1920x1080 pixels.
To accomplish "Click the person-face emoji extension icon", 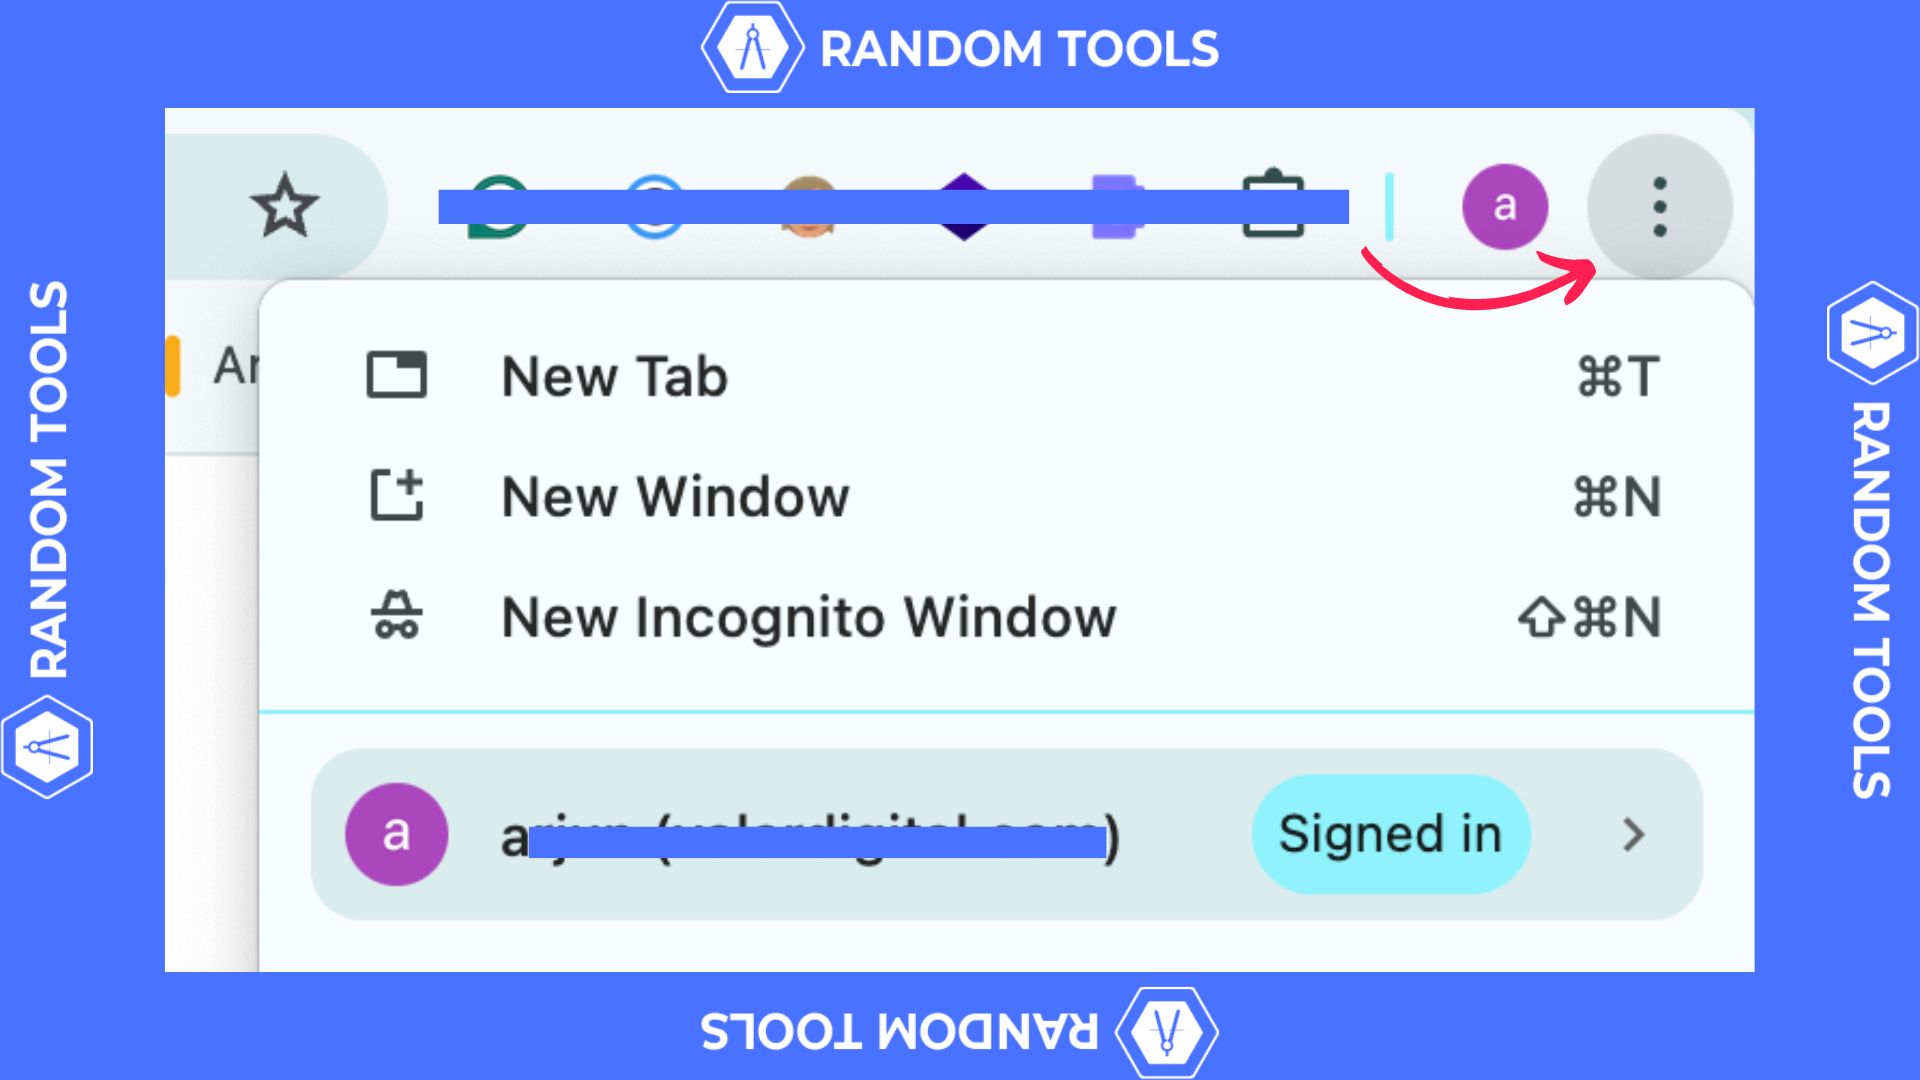I will [x=810, y=205].
